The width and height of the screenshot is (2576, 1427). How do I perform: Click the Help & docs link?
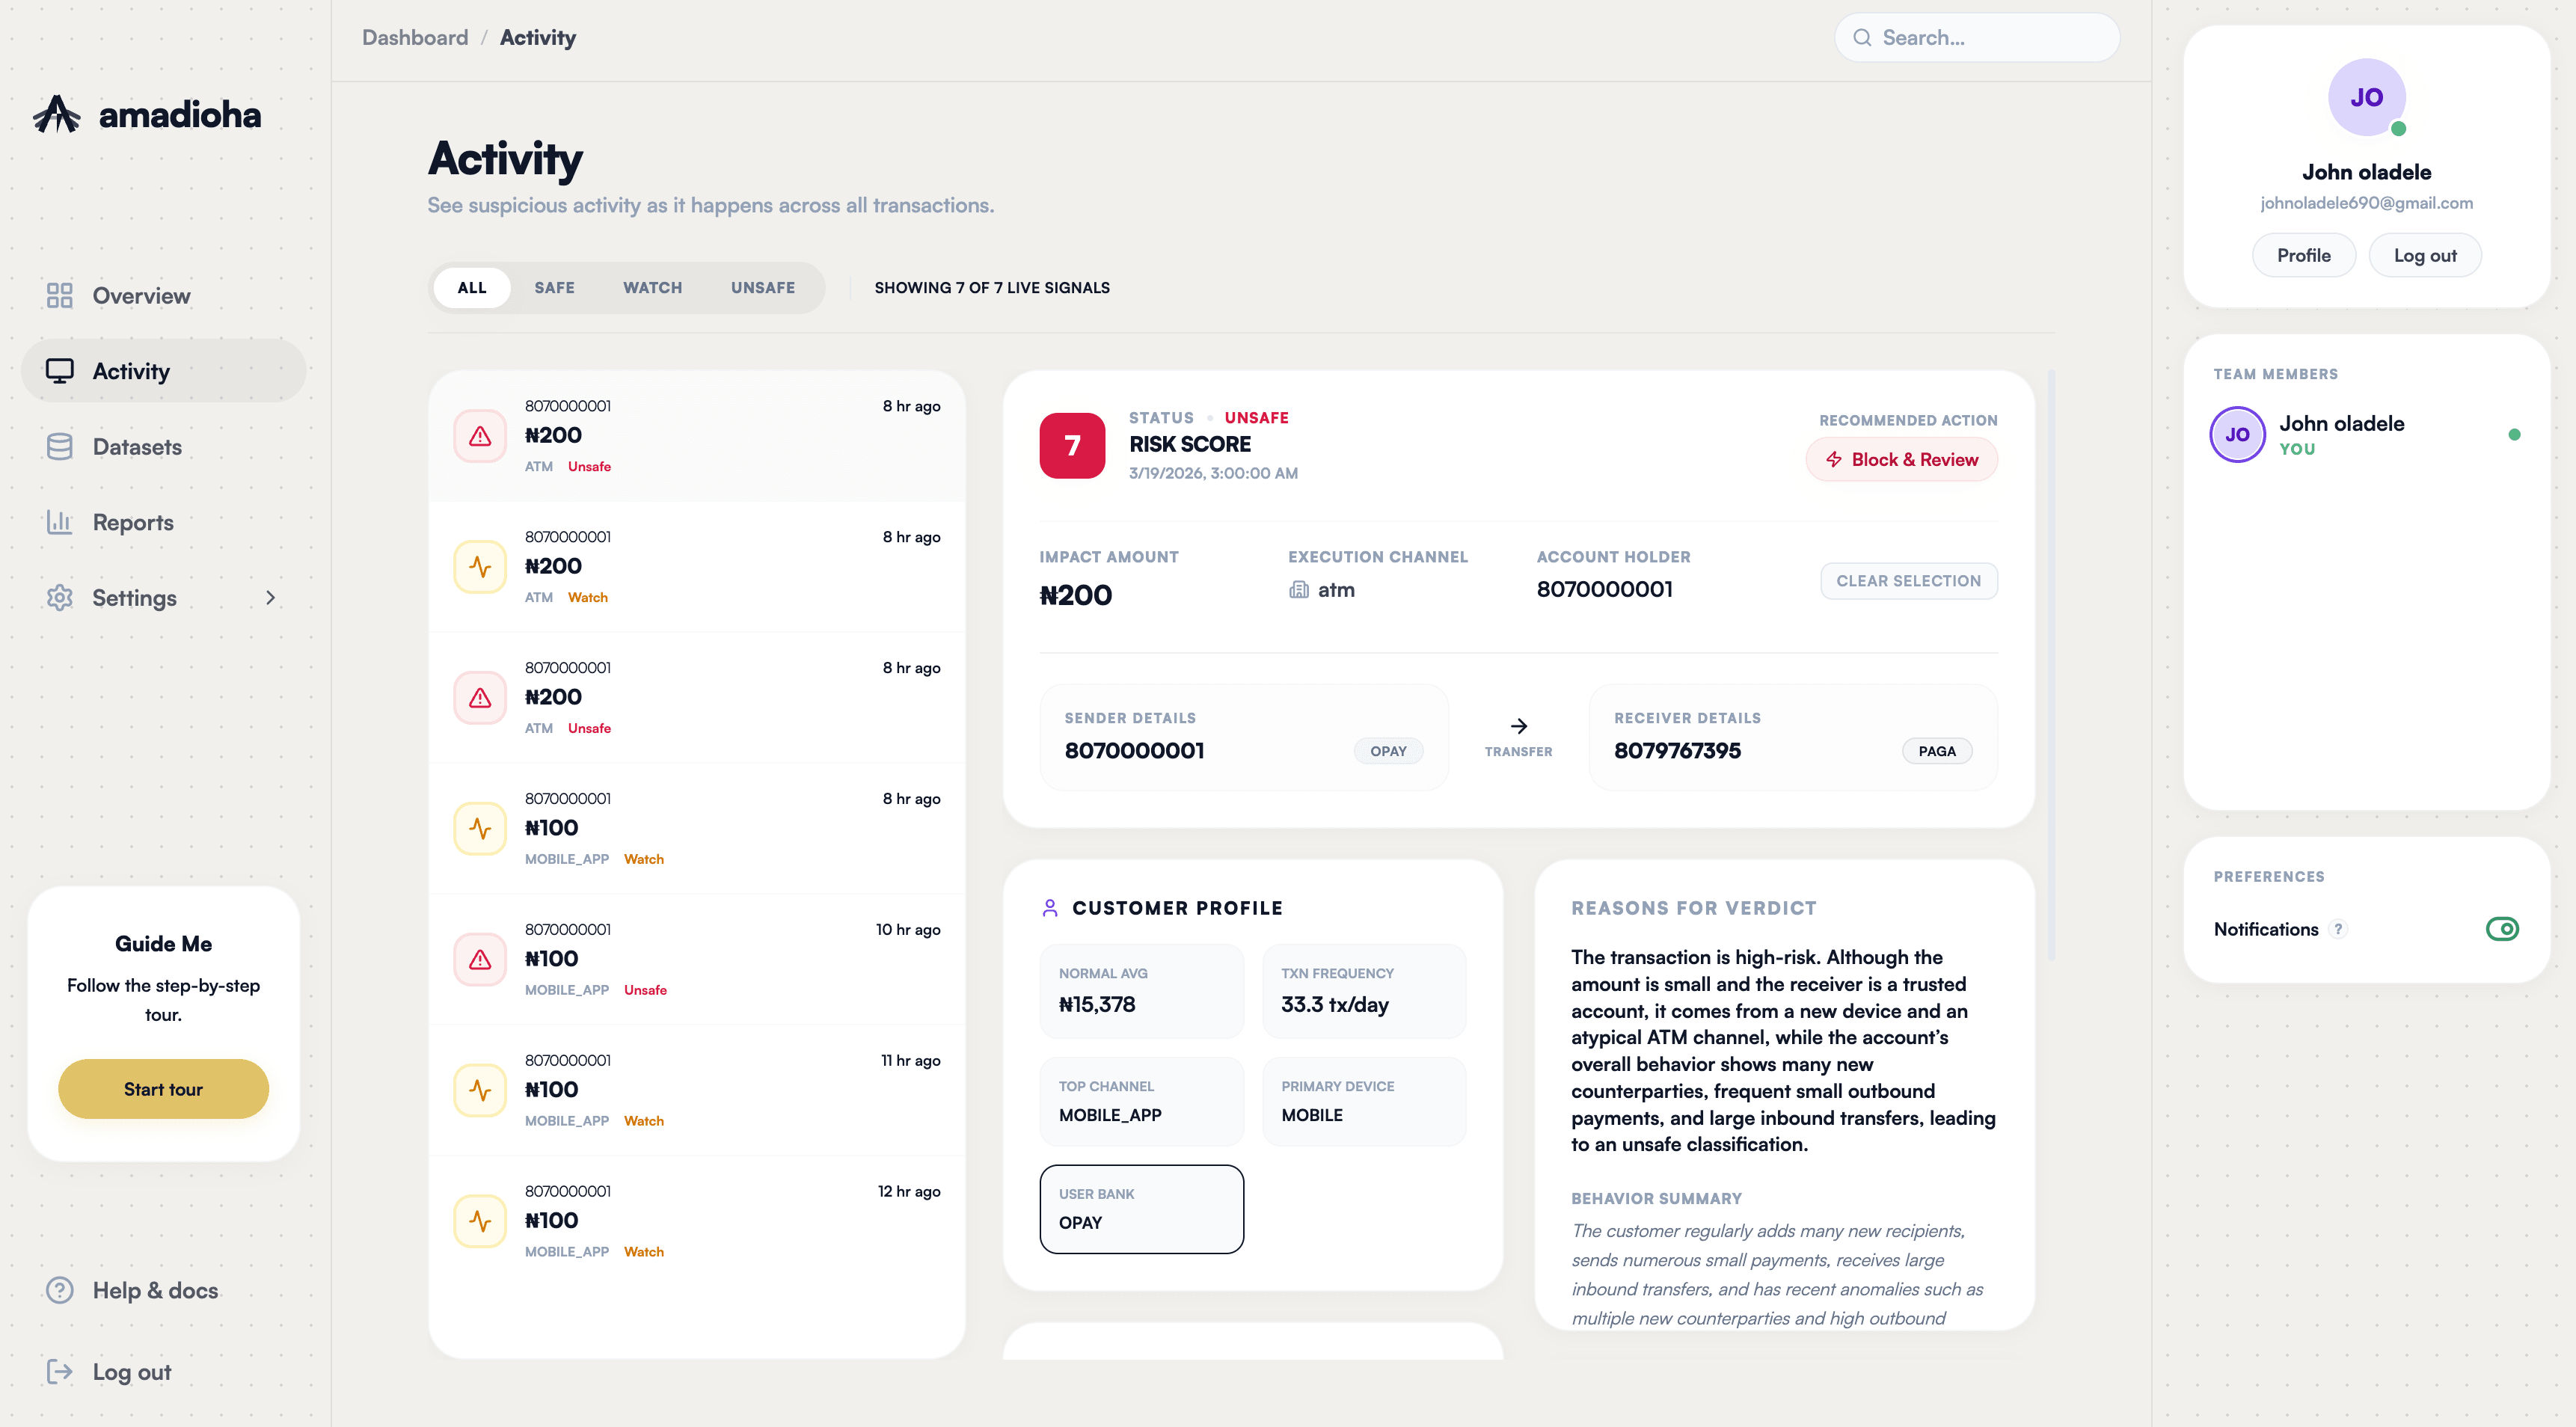click(155, 1290)
